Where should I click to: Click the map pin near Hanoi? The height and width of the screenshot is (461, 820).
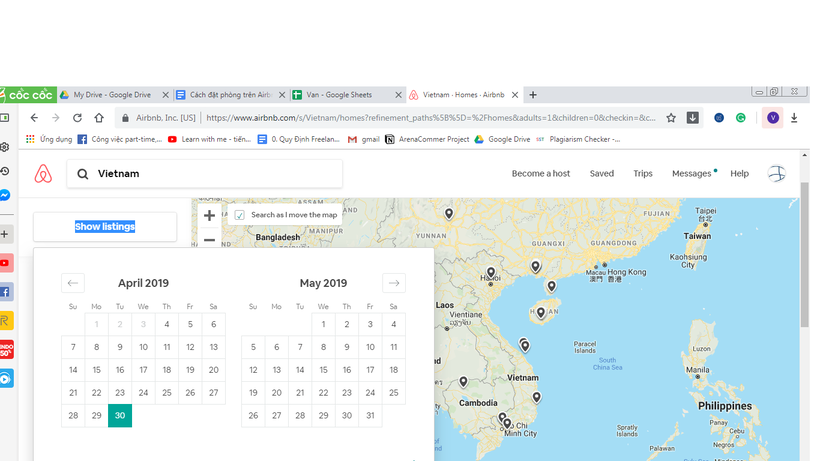(x=491, y=272)
